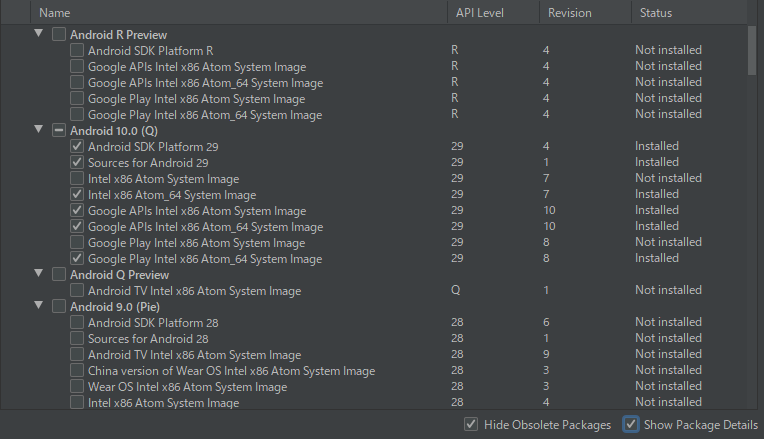Collapse the Android 10.0 (Q) group
This screenshot has width=764, height=439.
(39, 130)
